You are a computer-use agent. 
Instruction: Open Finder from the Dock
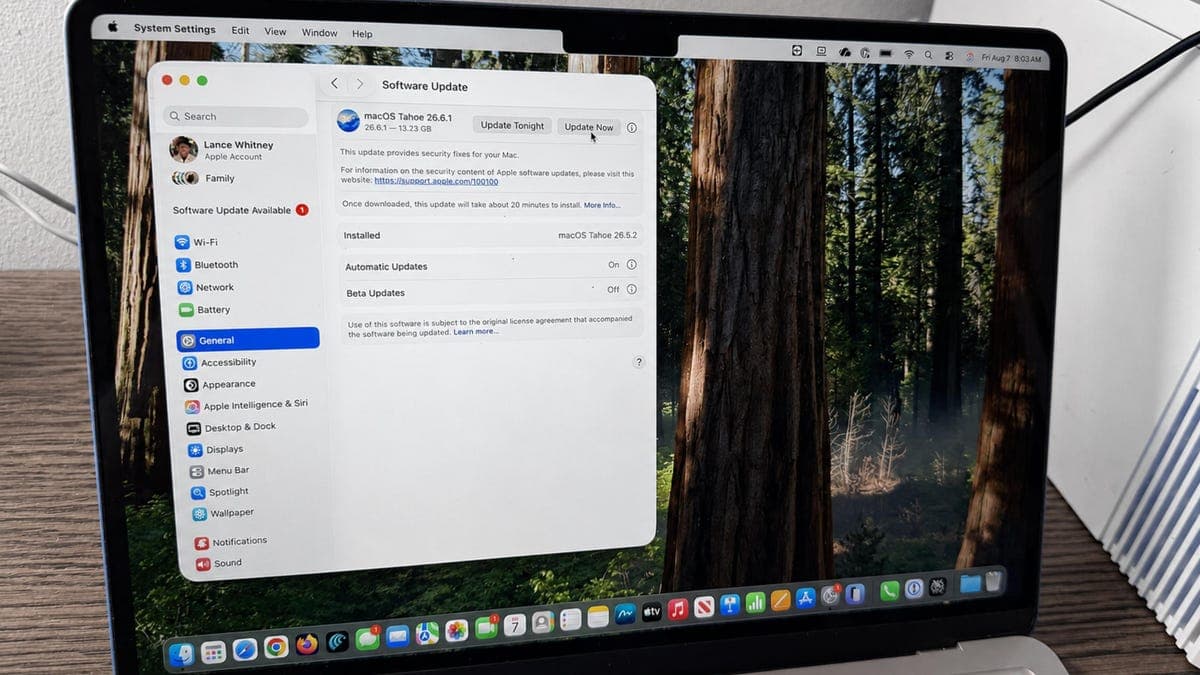(x=181, y=654)
